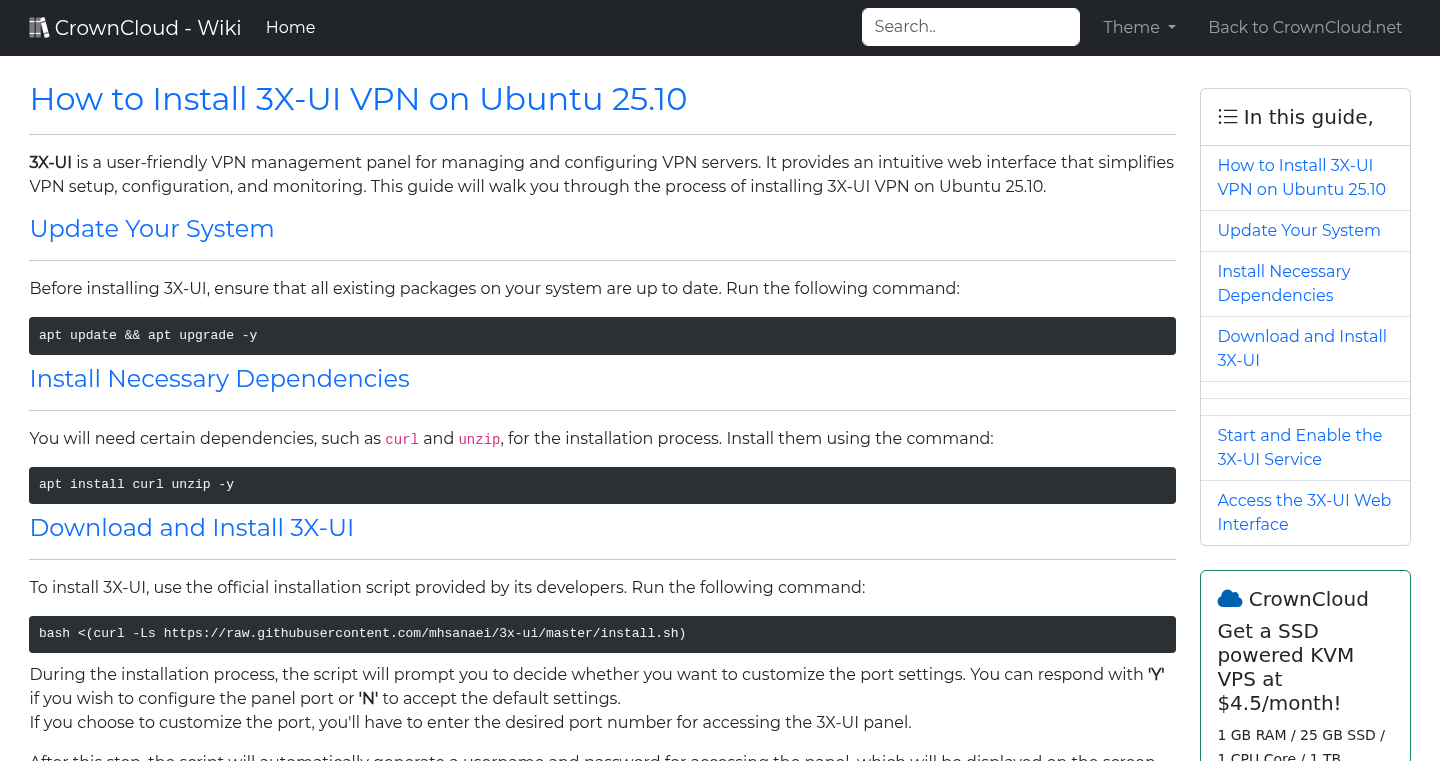Open the Theme dropdown
The image size is (1440, 761).
[1139, 27]
